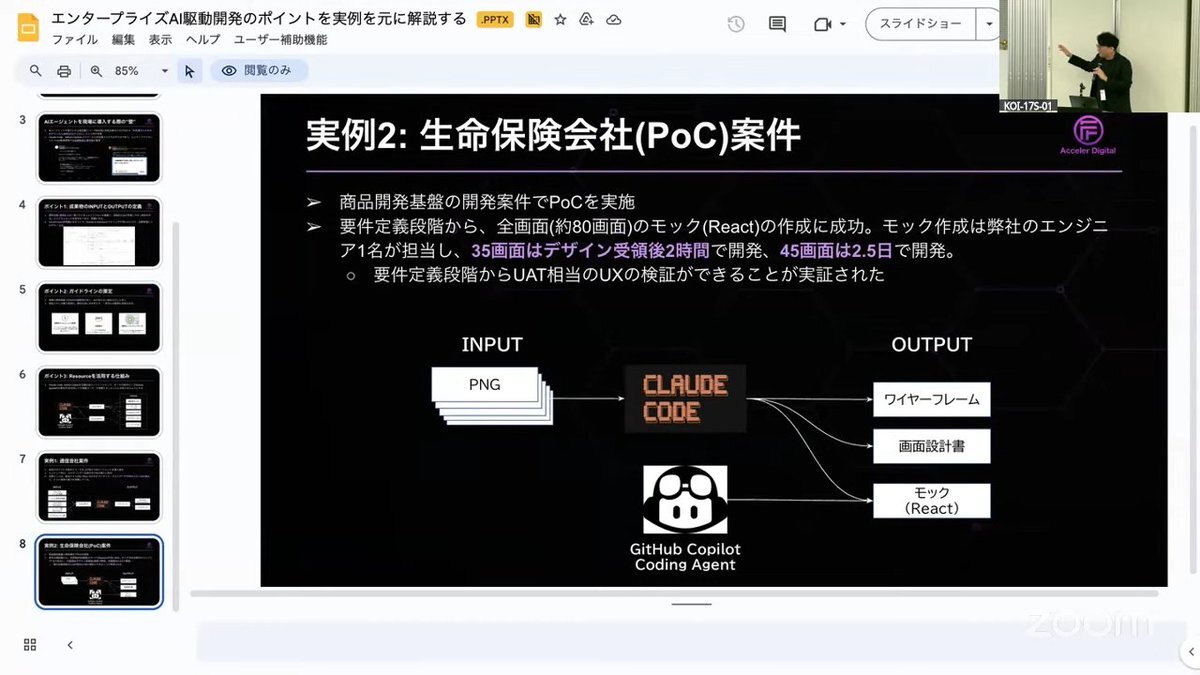1200x675 pixels.
Task: Open the ヘルプ menu
Action: coord(202,40)
